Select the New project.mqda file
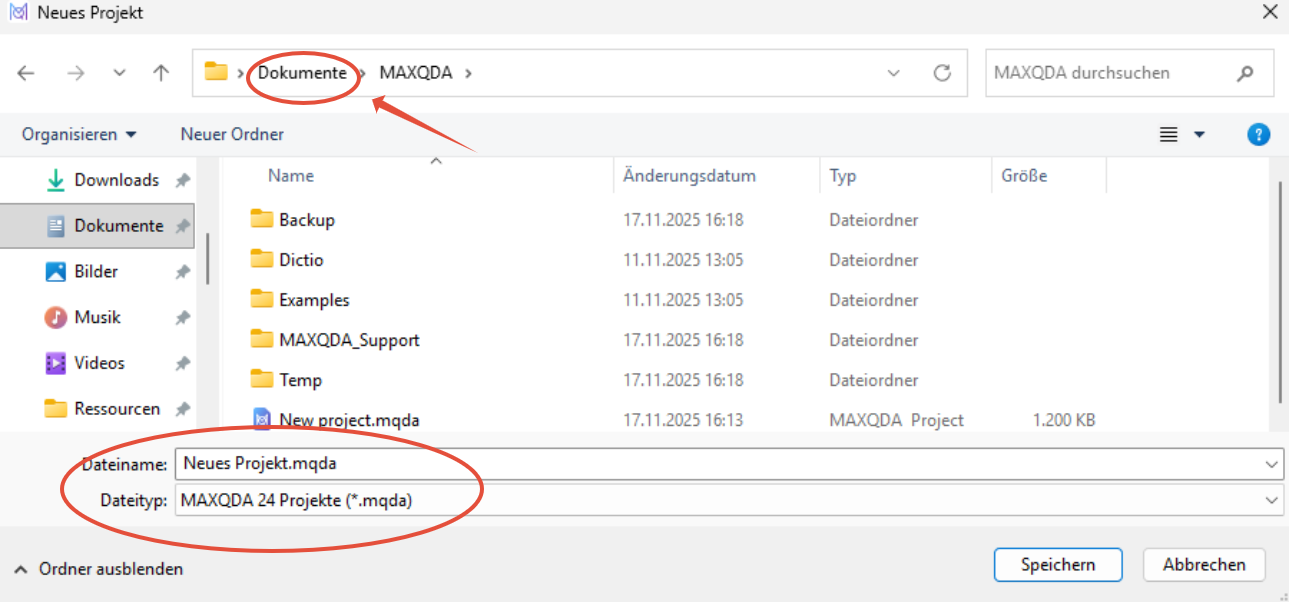Viewport: 1289px width, 602px height. [x=349, y=420]
